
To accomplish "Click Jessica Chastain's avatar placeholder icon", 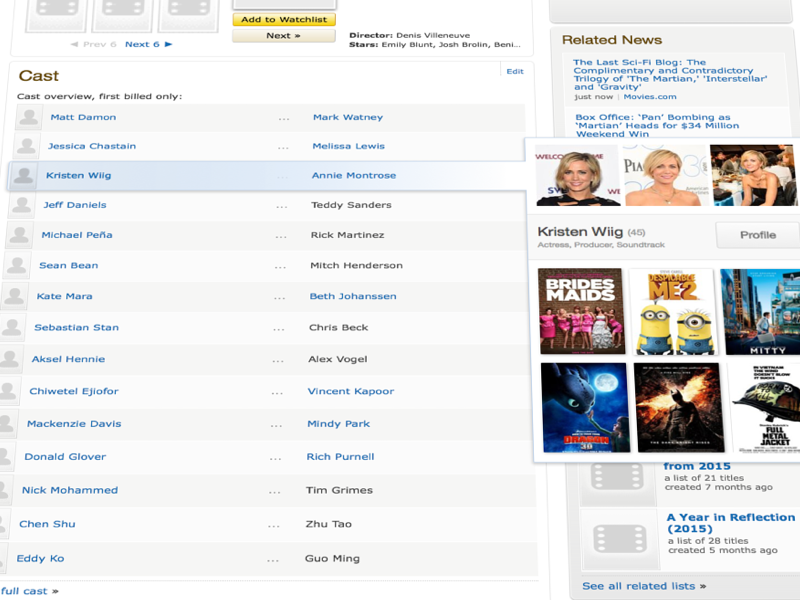I will click(x=26, y=146).
